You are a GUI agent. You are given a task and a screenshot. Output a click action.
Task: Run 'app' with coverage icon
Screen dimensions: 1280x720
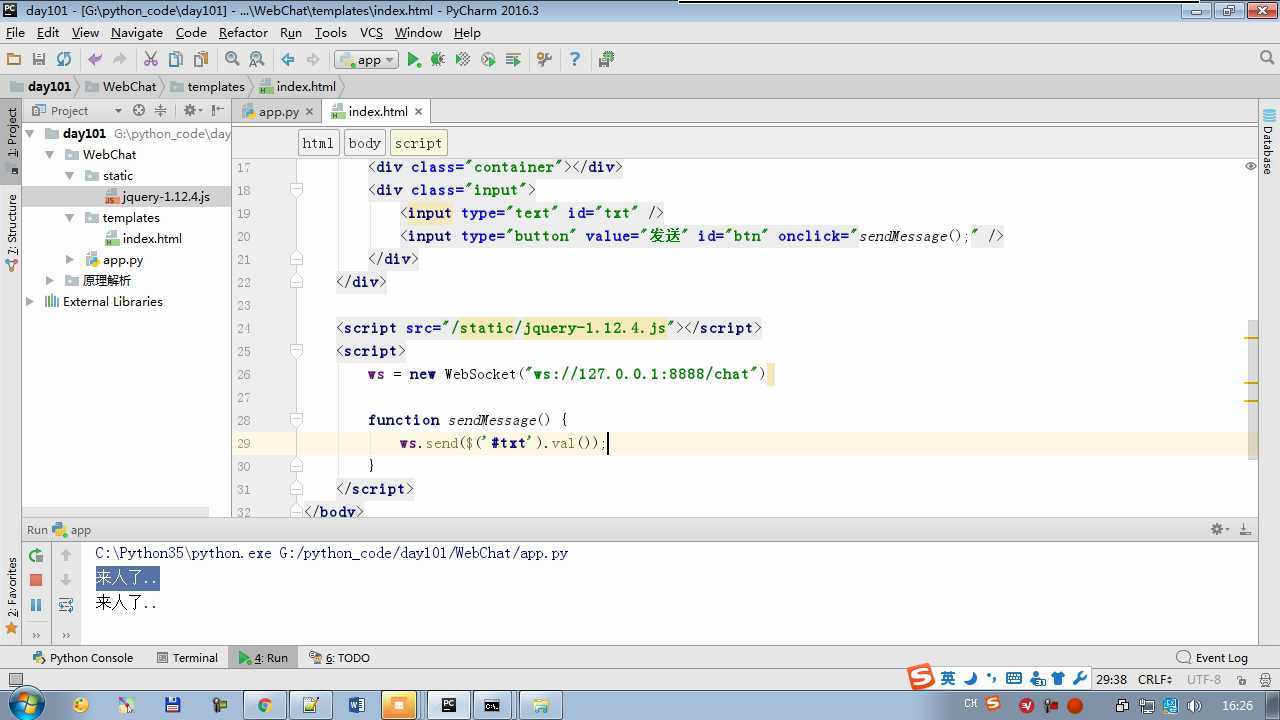(462, 60)
